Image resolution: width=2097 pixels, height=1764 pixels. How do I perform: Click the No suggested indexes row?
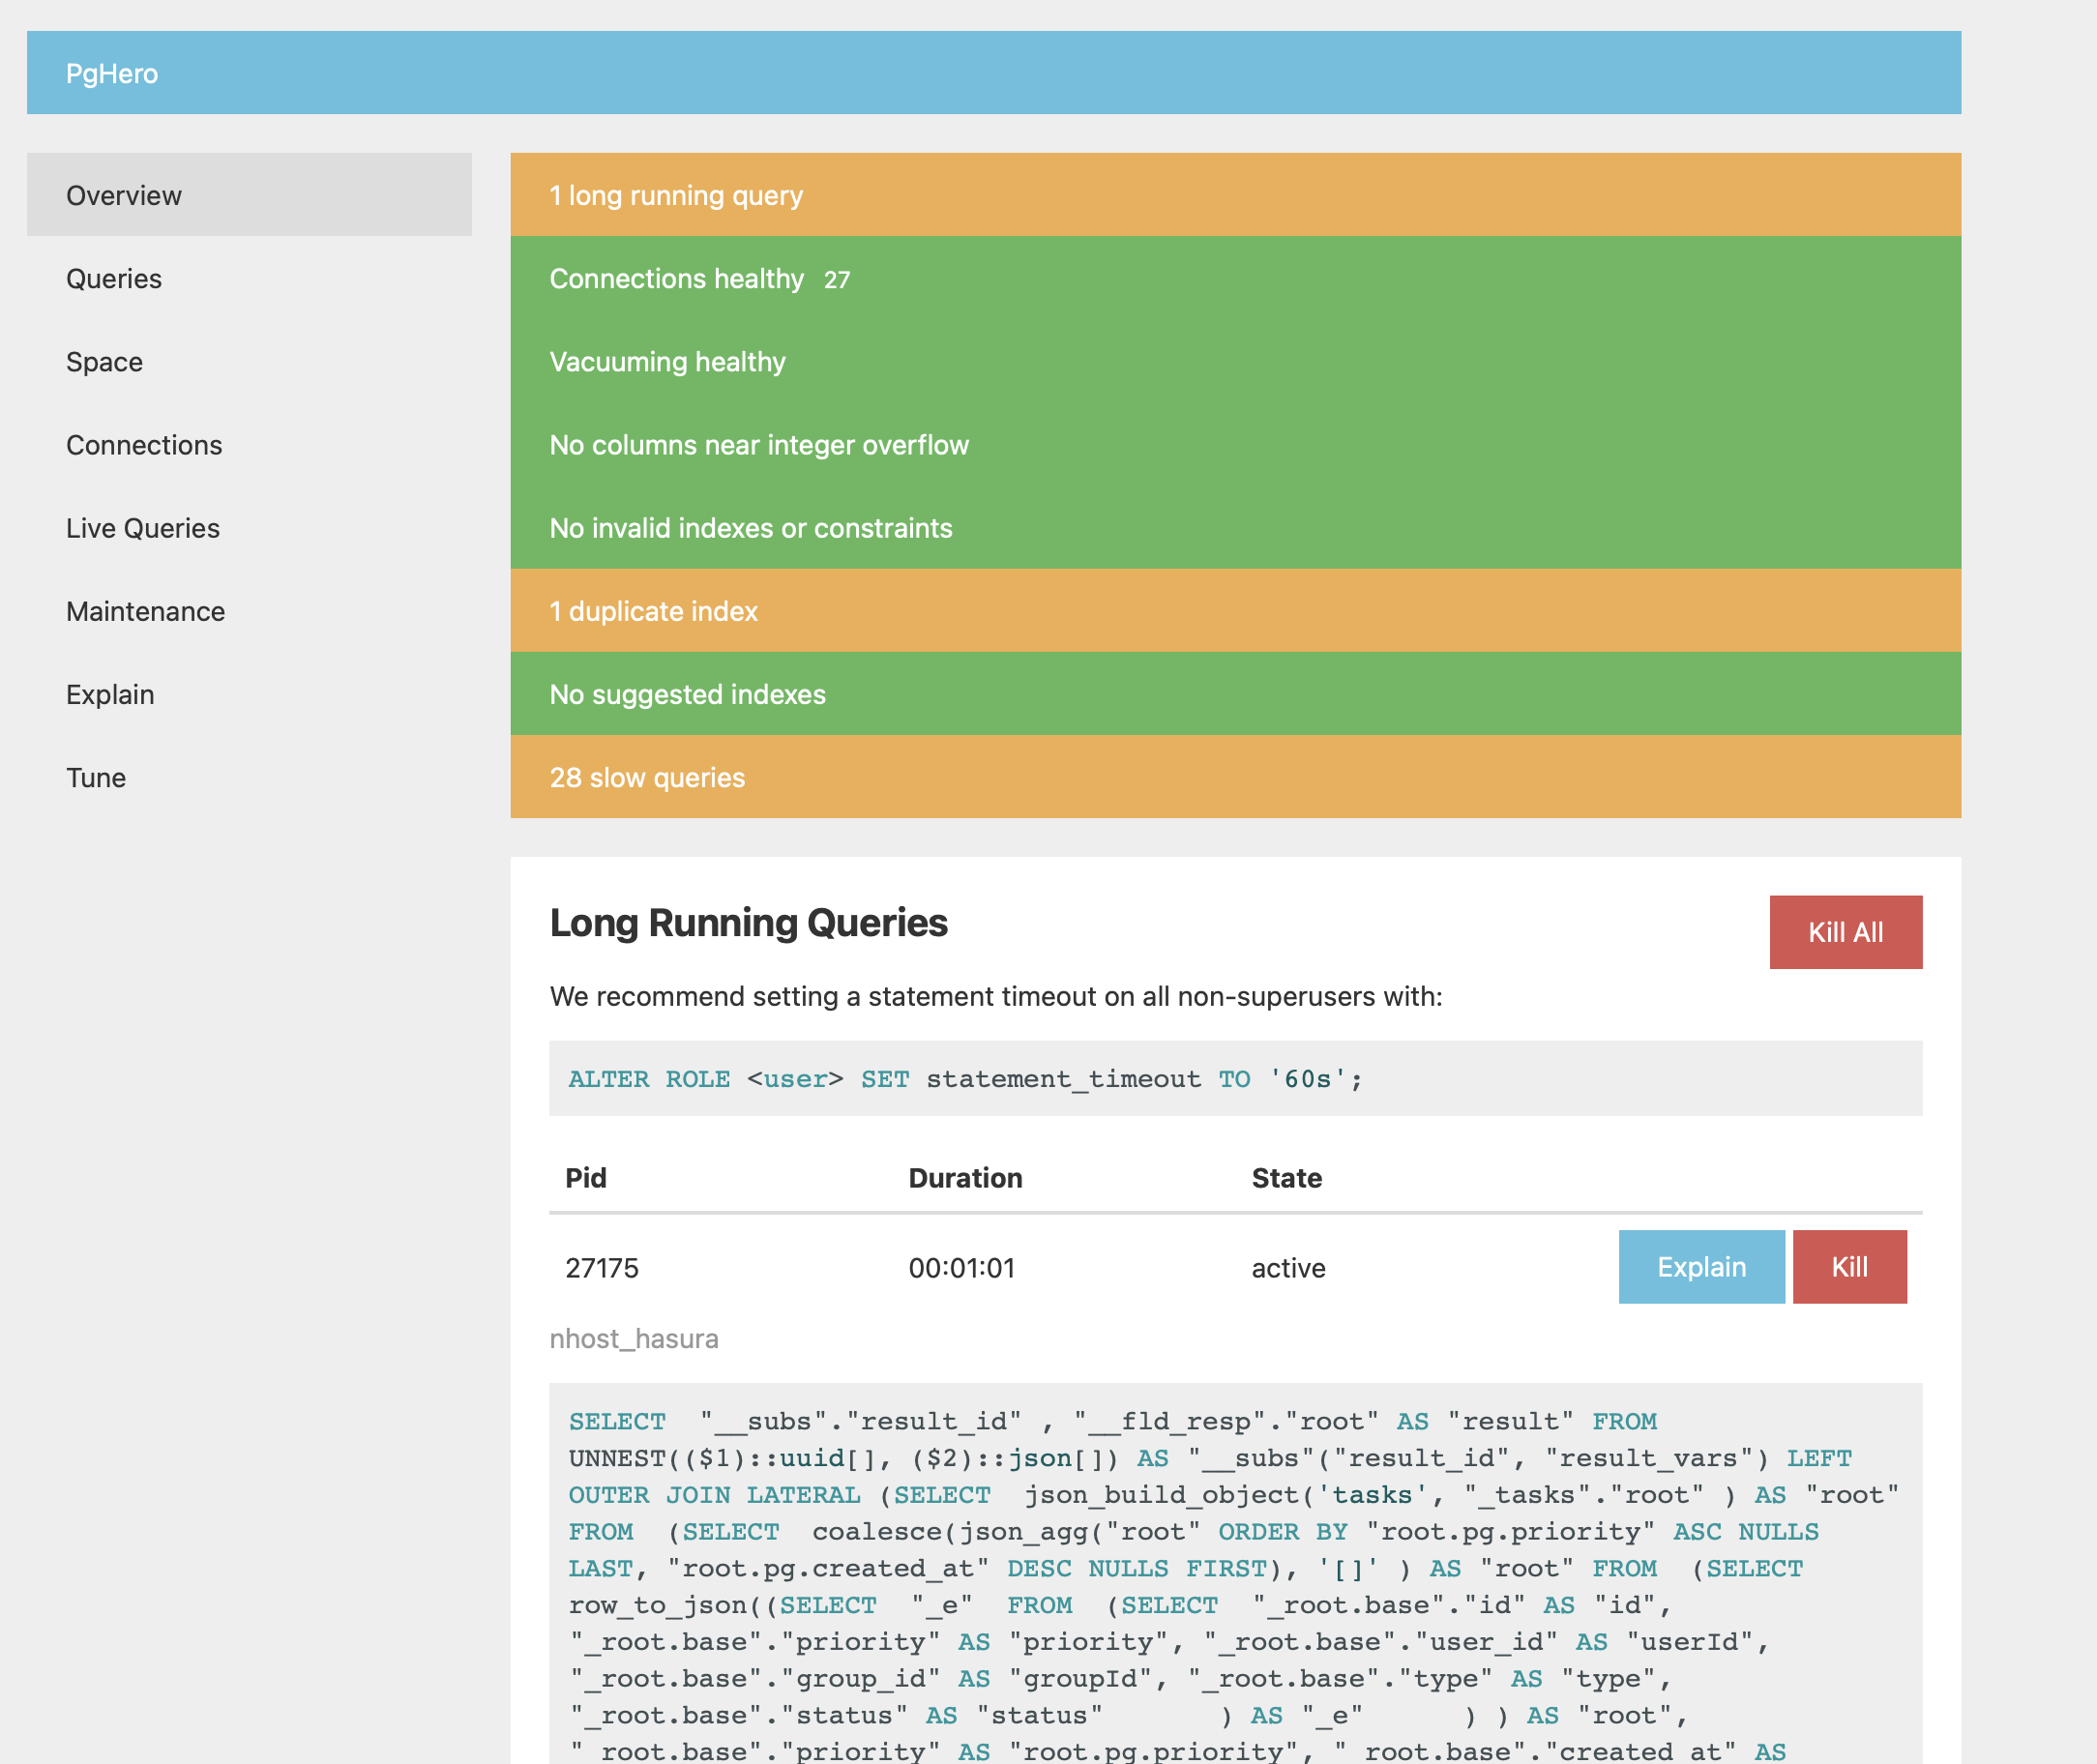(687, 694)
